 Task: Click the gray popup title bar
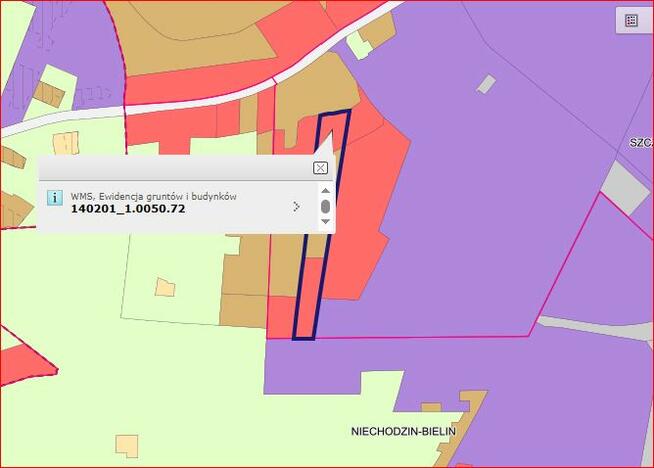pyautogui.click(x=175, y=168)
